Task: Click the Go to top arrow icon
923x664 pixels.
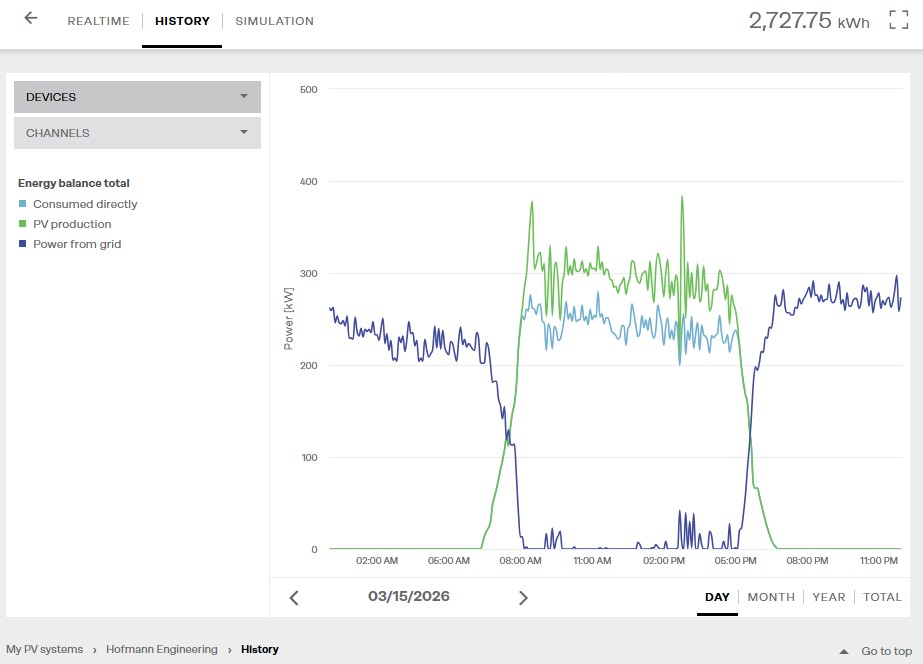Action: (x=844, y=651)
